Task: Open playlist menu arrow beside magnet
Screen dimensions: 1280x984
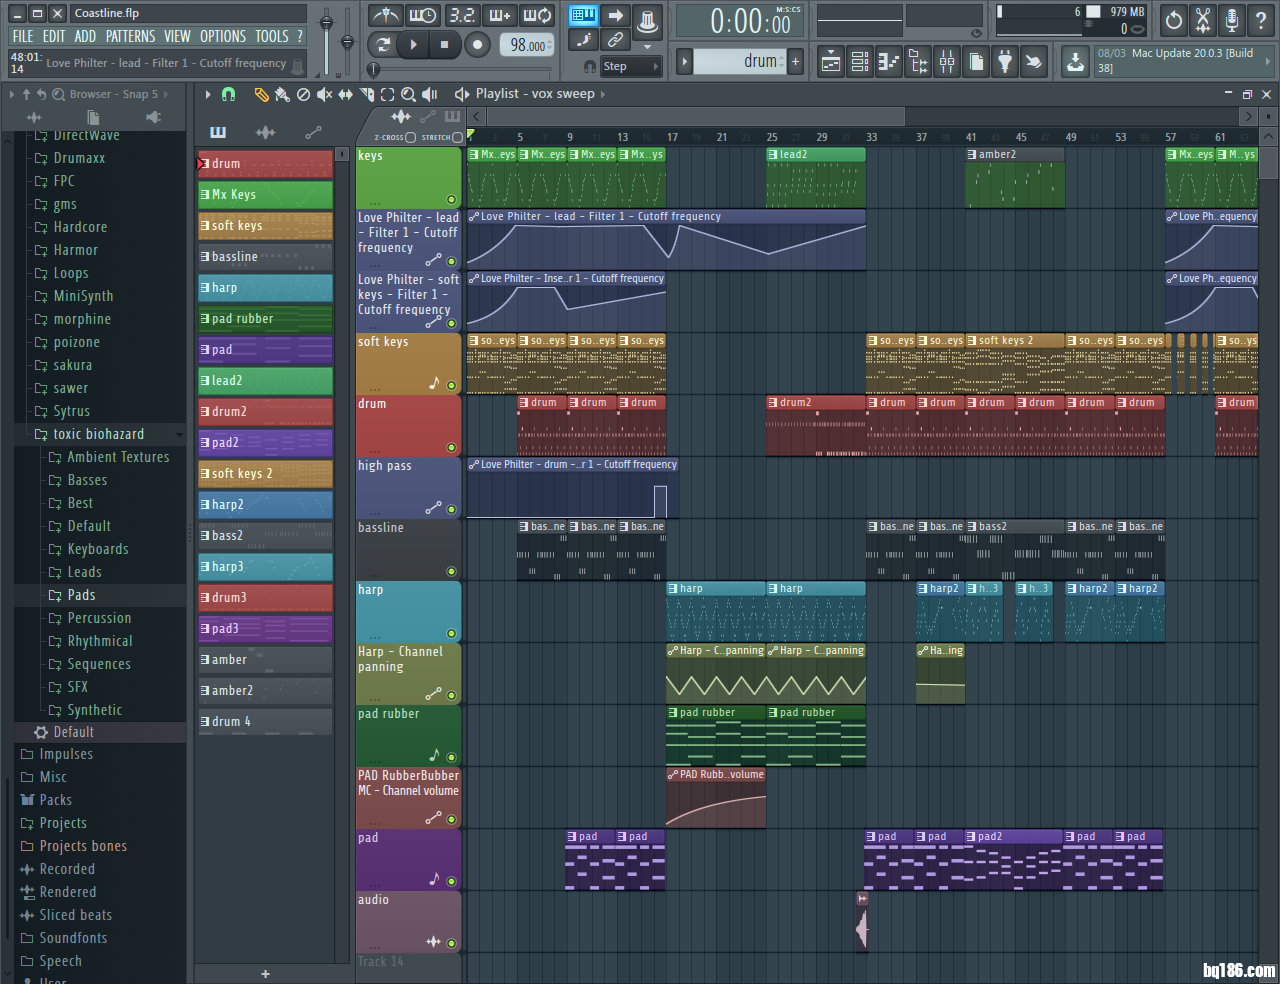Action: 208,94
